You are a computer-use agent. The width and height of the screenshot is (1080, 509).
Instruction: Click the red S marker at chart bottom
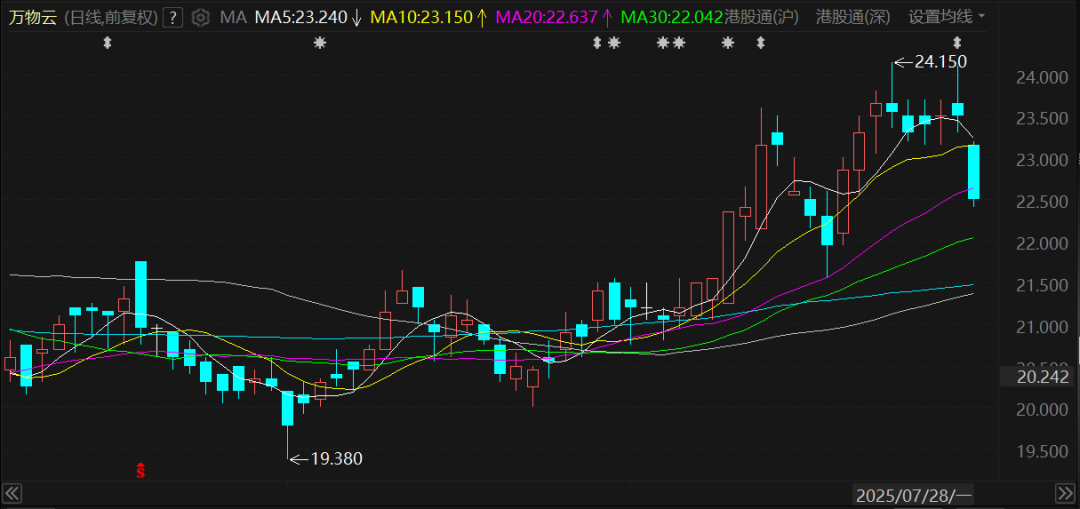pyautogui.click(x=141, y=472)
